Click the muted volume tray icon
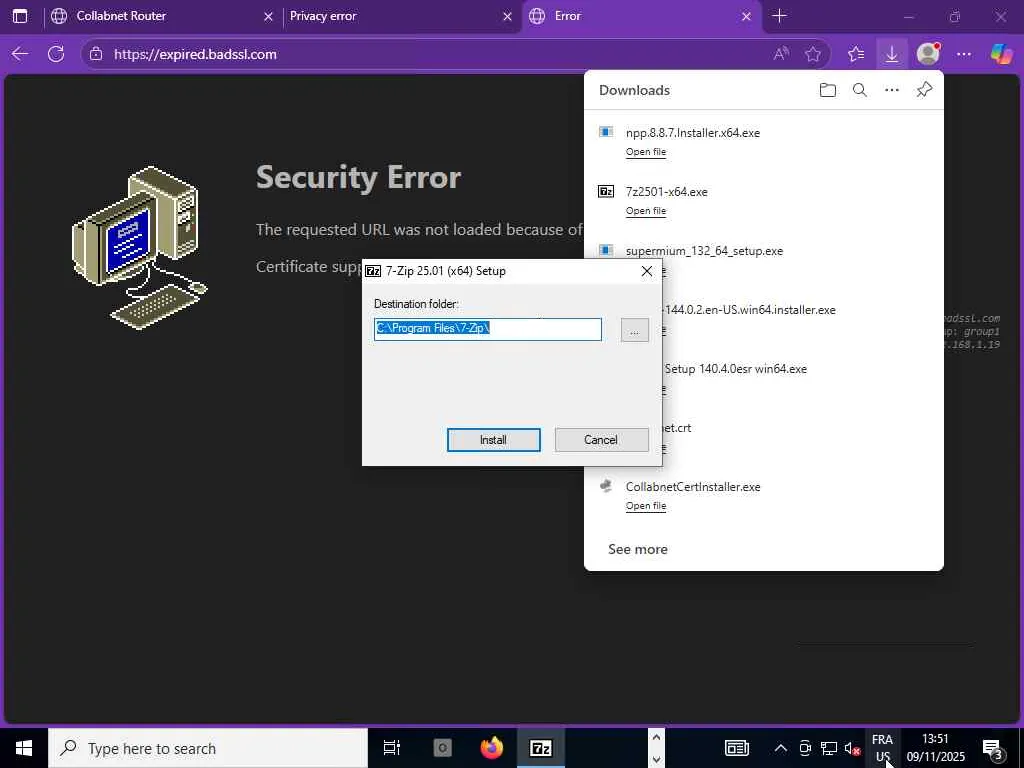The width and height of the screenshot is (1024, 768). click(852, 748)
